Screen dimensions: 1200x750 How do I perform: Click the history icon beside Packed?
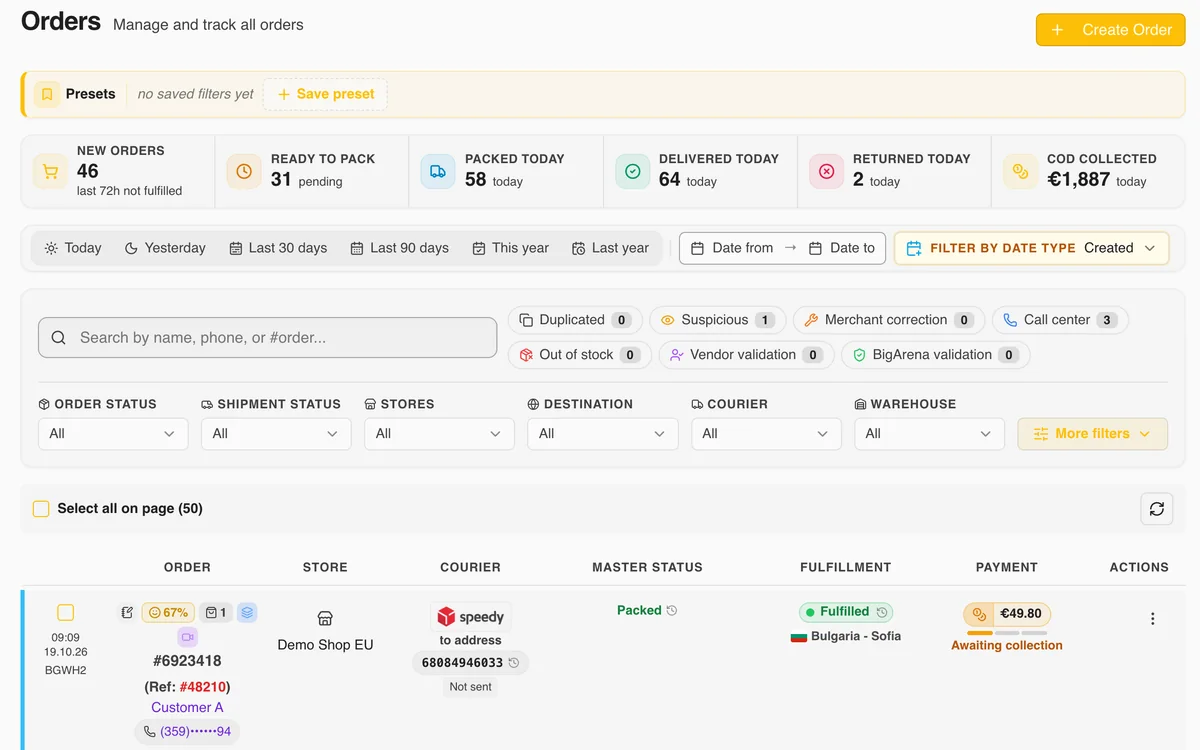tap(672, 610)
